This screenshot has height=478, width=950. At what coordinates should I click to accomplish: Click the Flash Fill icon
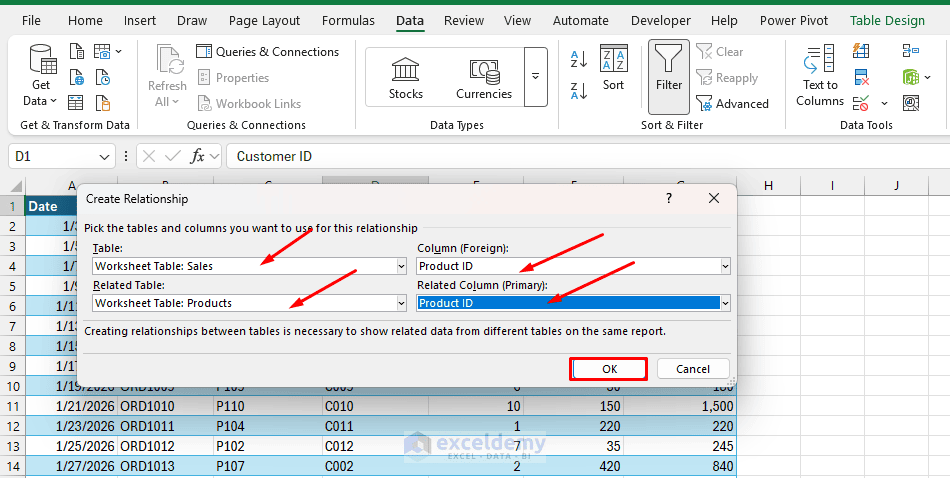pyautogui.click(x=861, y=50)
